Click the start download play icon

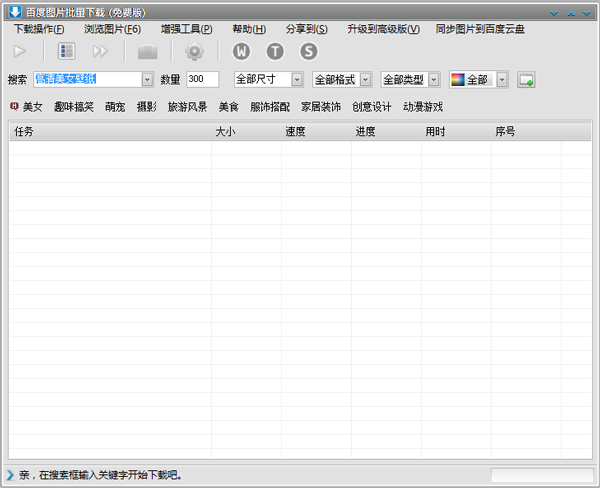(20, 51)
